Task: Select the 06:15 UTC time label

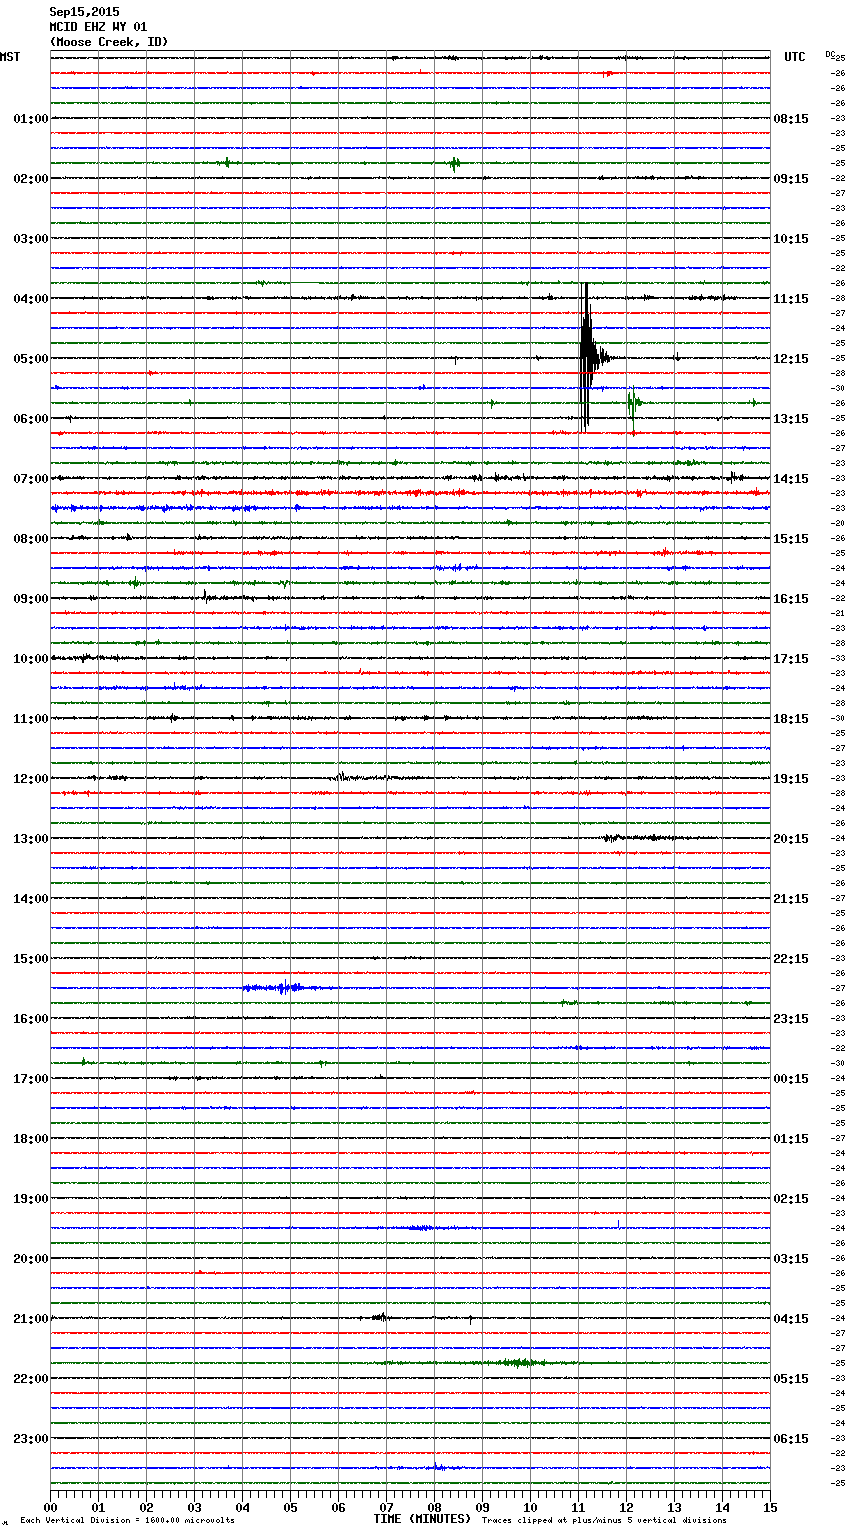Action: 791,1439
